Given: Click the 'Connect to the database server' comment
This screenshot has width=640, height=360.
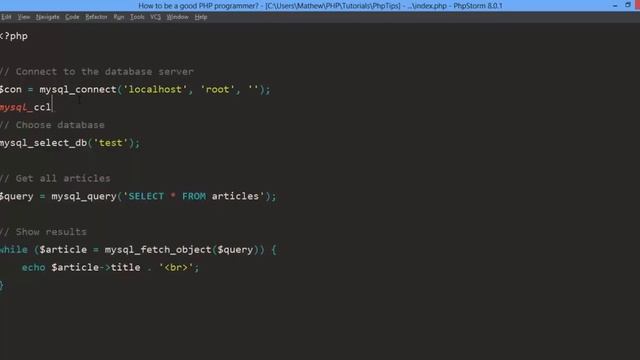Looking at the screenshot, I should point(97,72).
